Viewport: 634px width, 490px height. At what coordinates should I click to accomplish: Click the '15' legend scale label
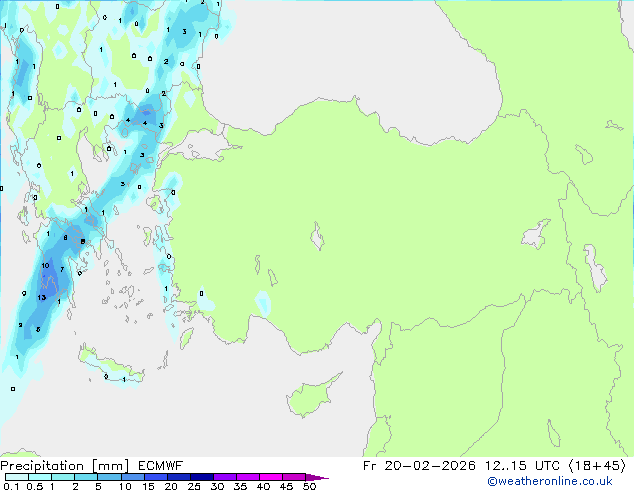click(x=148, y=486)
